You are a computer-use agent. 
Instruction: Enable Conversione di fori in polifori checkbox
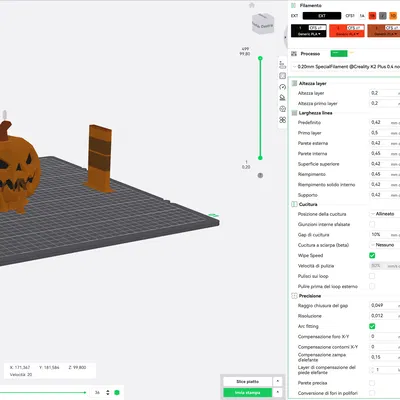372,393
